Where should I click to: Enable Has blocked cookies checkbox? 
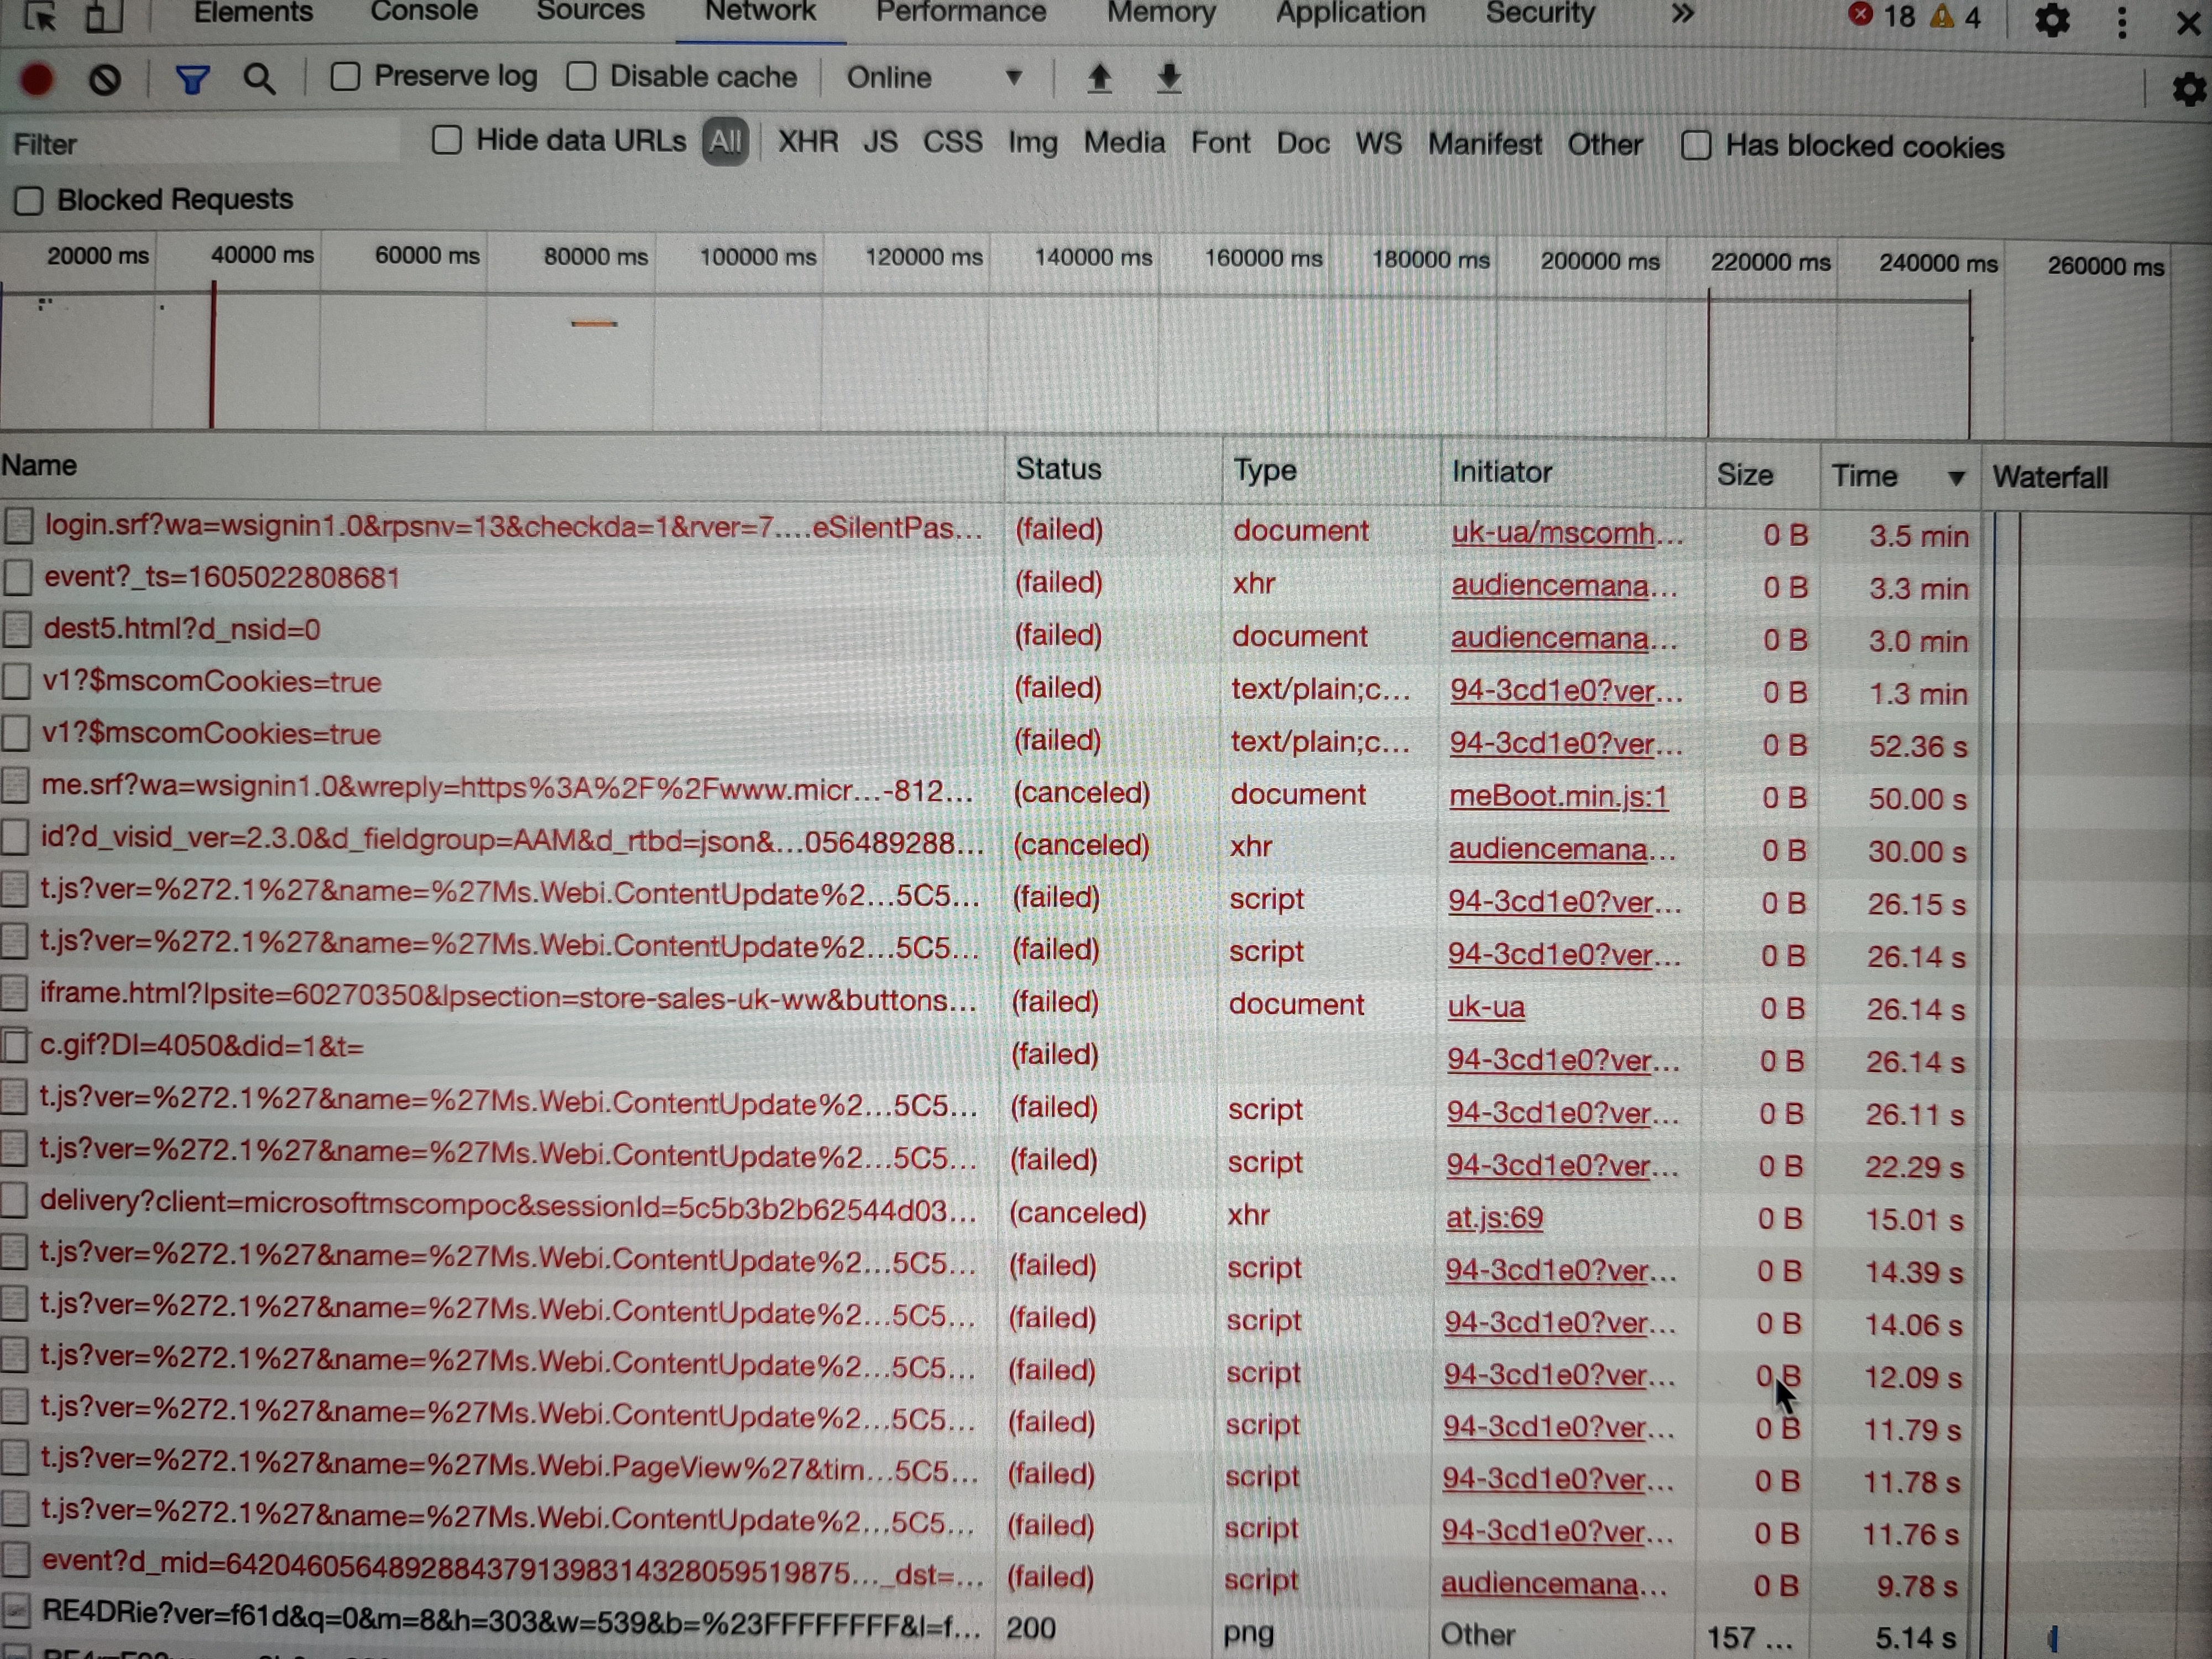point(1695,146)
